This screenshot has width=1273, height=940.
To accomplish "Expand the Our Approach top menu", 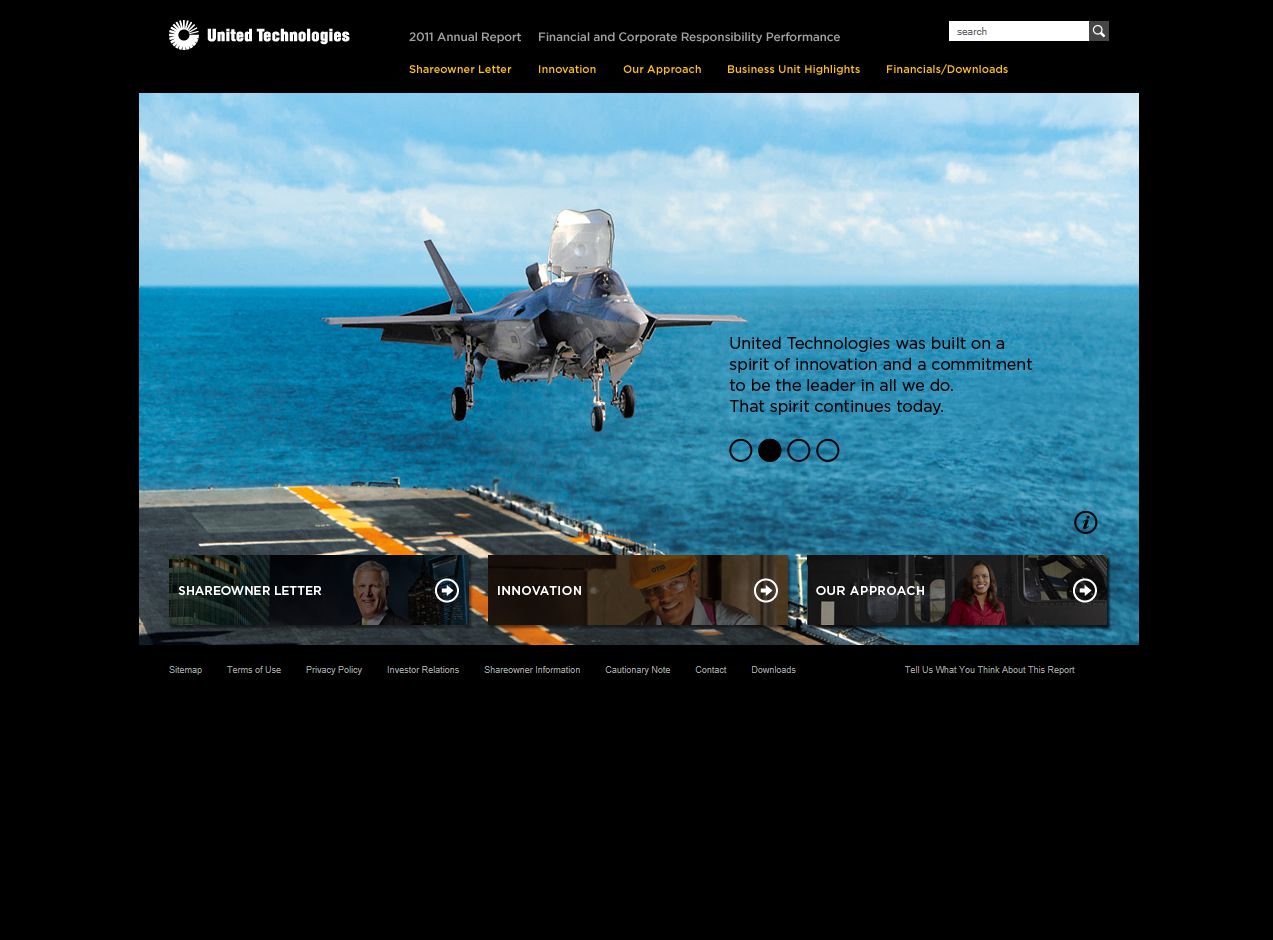I will [x=662, y=70].
